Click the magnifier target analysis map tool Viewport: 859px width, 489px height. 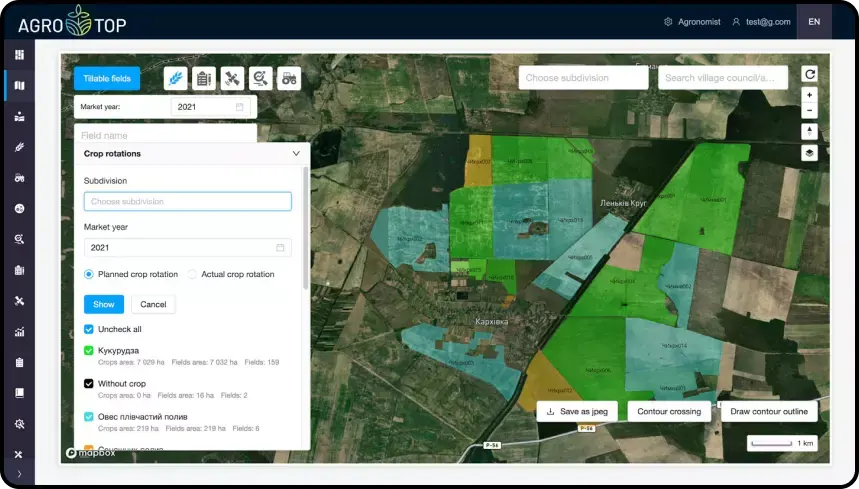point(261,79)
